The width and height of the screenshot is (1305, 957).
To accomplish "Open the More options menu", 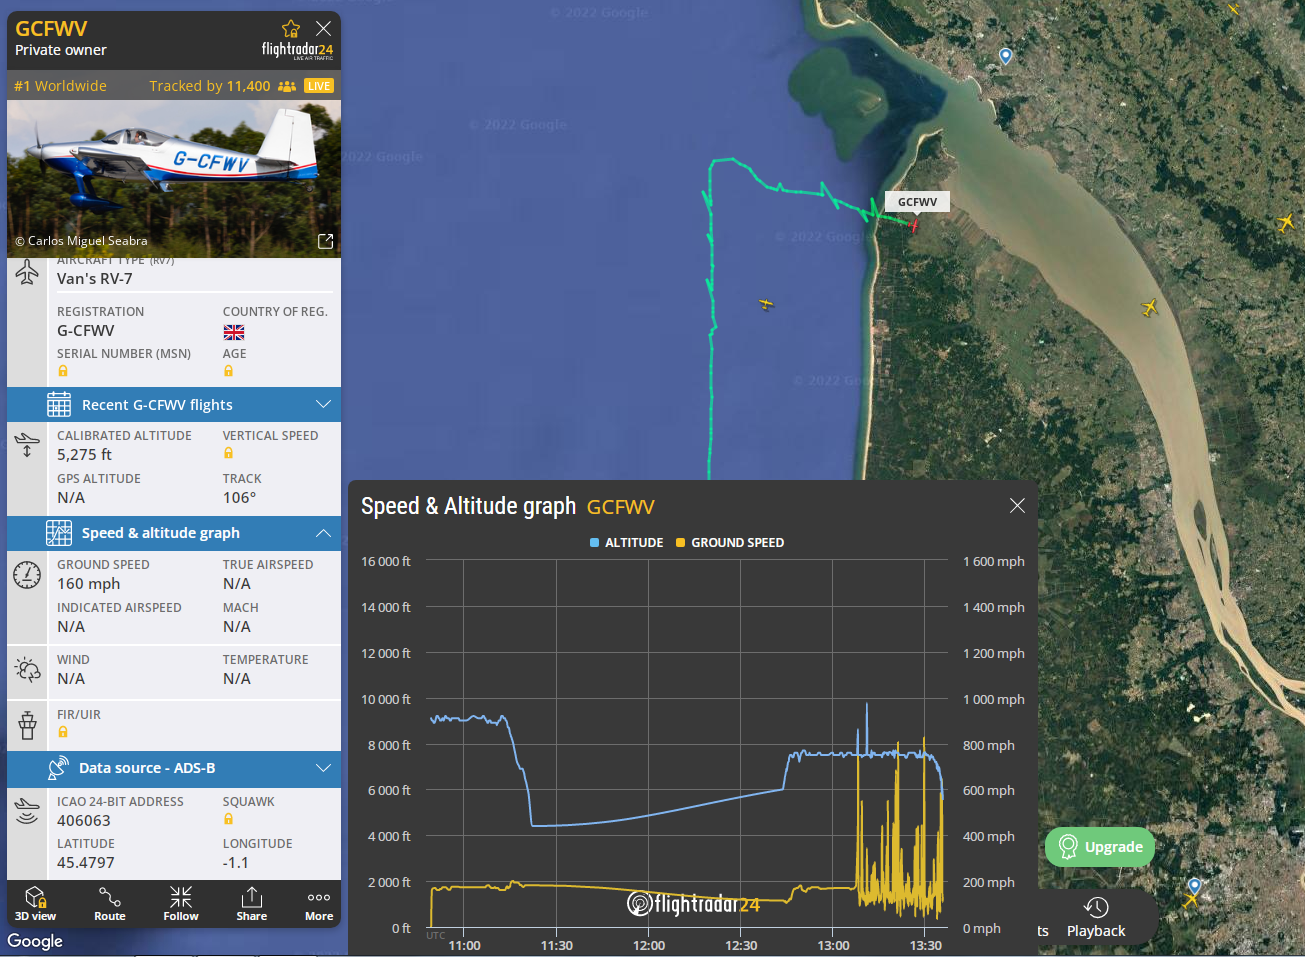I will click(319, 903).
